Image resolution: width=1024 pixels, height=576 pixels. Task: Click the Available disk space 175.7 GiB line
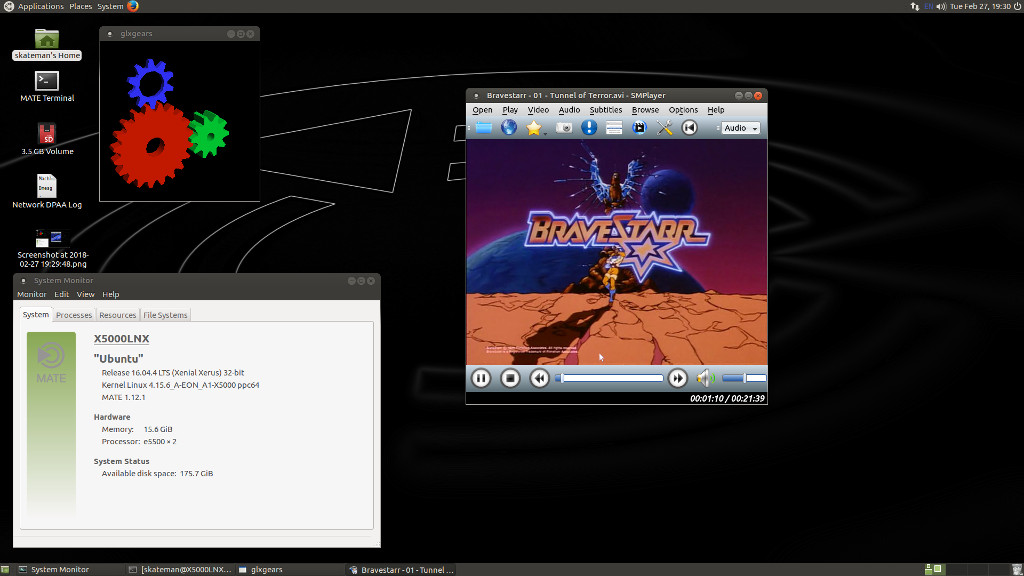(157, 473)
